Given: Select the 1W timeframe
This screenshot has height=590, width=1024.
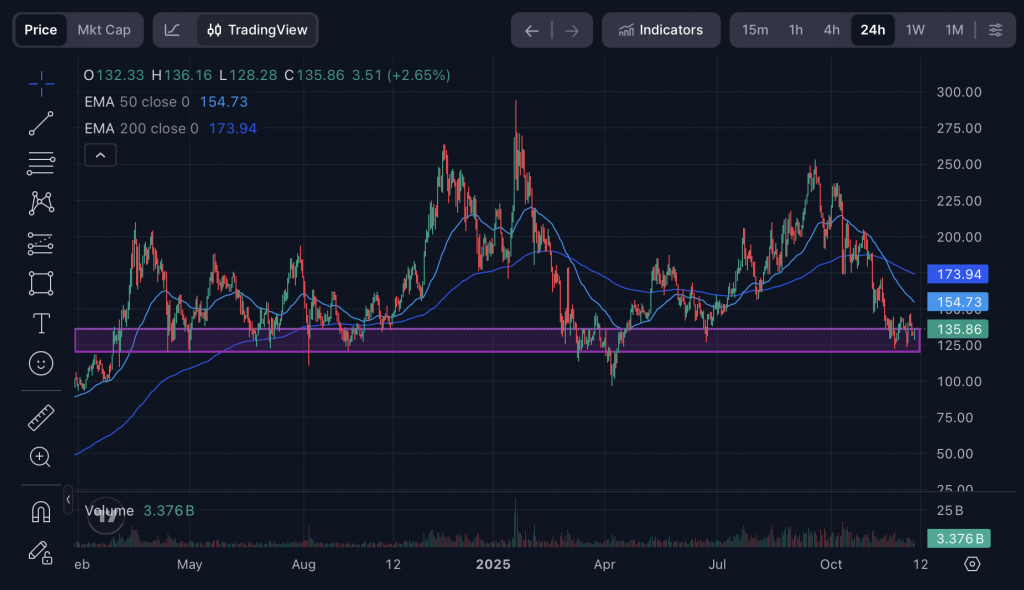Looking at the screenshot, I should 915,30.
